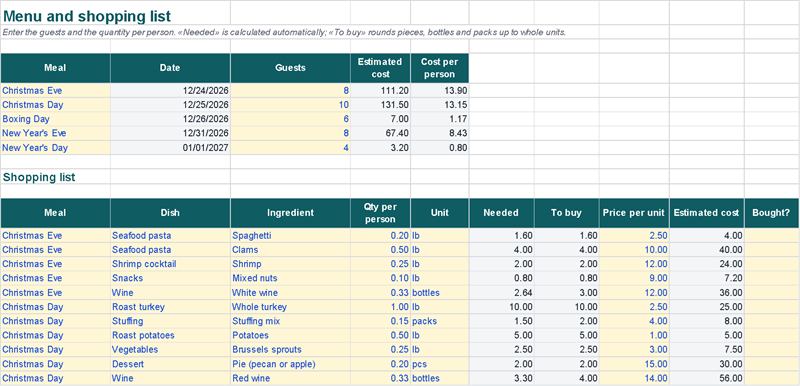Click the Boxing Day meal cell
The image size is (800, 386).
point(55,119)
